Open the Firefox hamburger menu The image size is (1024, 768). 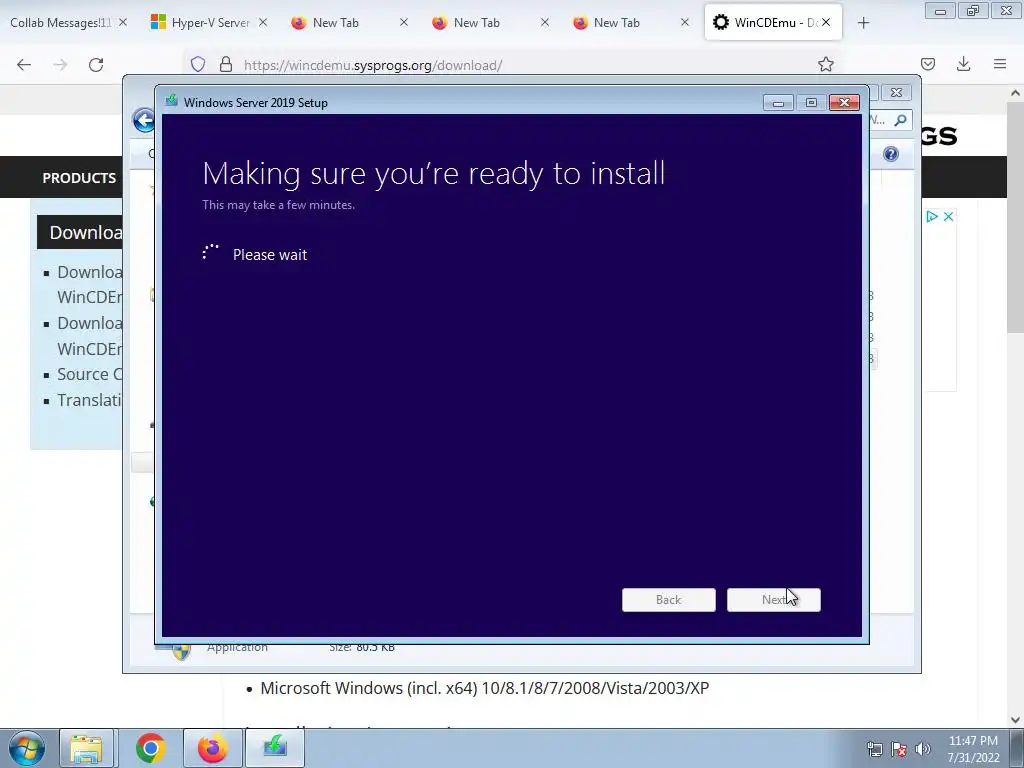(1000, 65)
